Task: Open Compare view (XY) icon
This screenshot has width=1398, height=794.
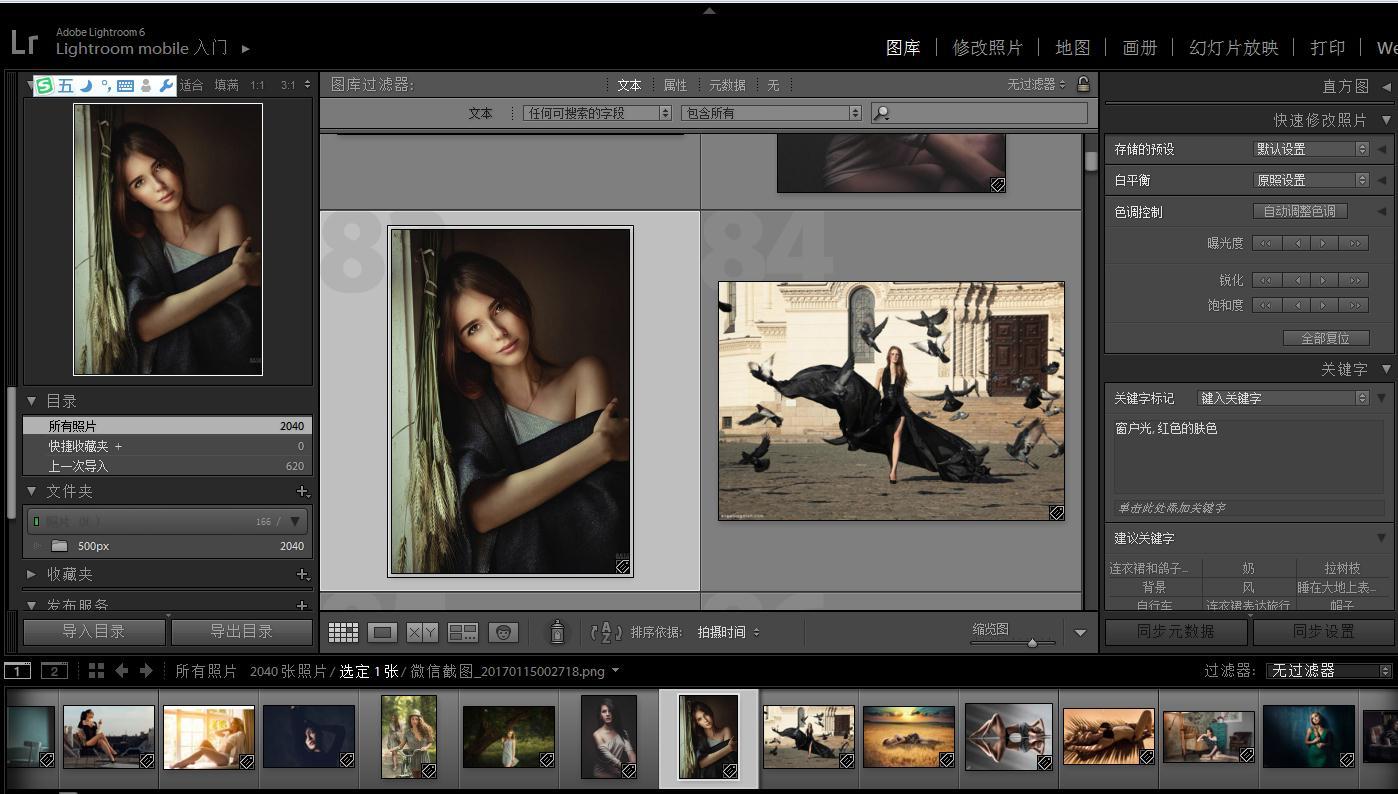Action: [x=422, y=632]
